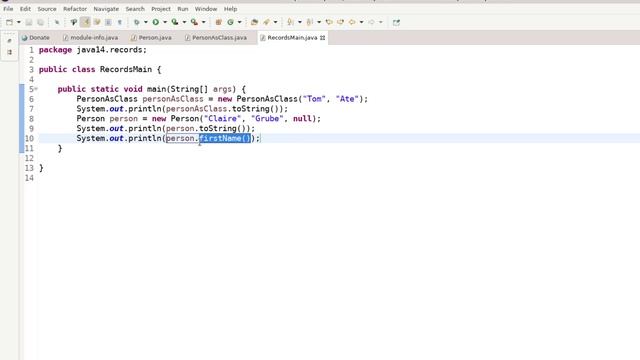
Task: Click the Forward navigation arrow icon
Action: pyautogui.click(x=371, y=22)
